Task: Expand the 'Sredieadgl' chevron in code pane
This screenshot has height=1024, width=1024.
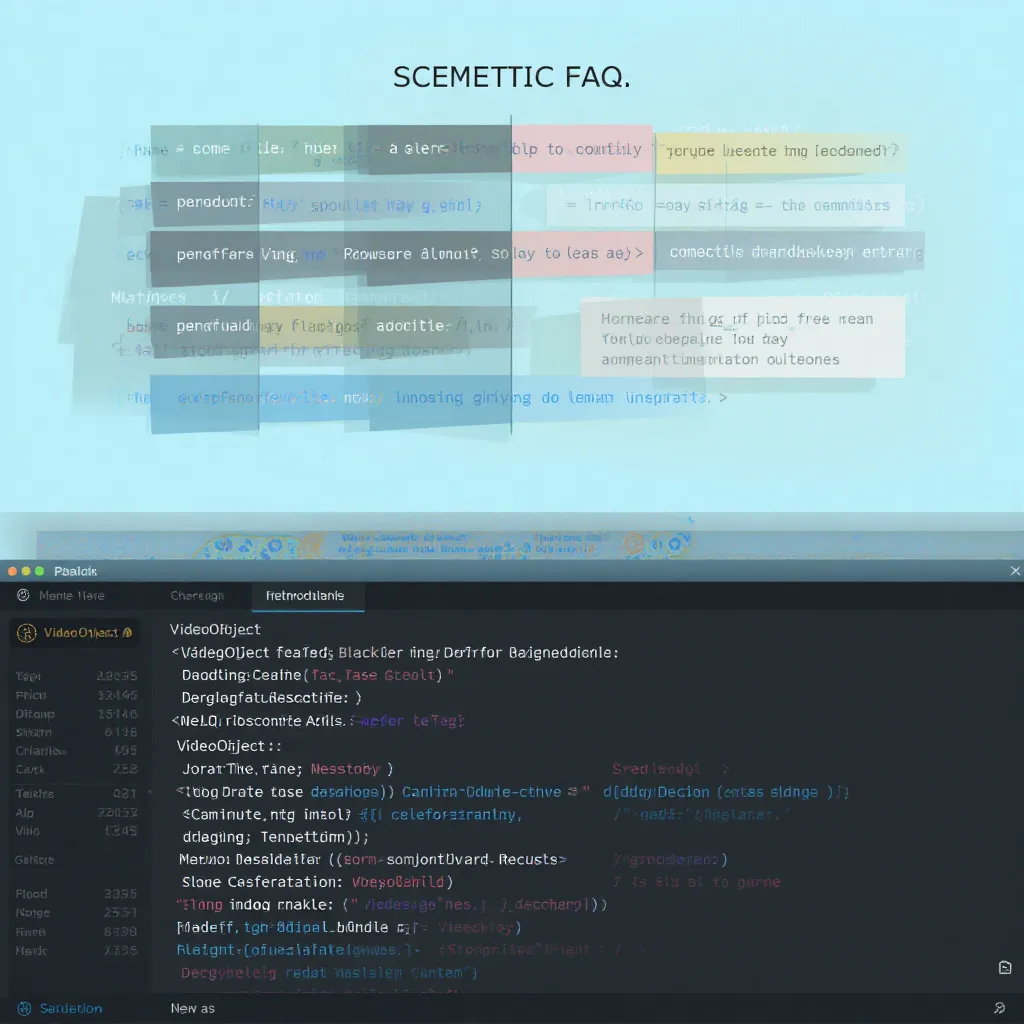Action: [725, 769]
